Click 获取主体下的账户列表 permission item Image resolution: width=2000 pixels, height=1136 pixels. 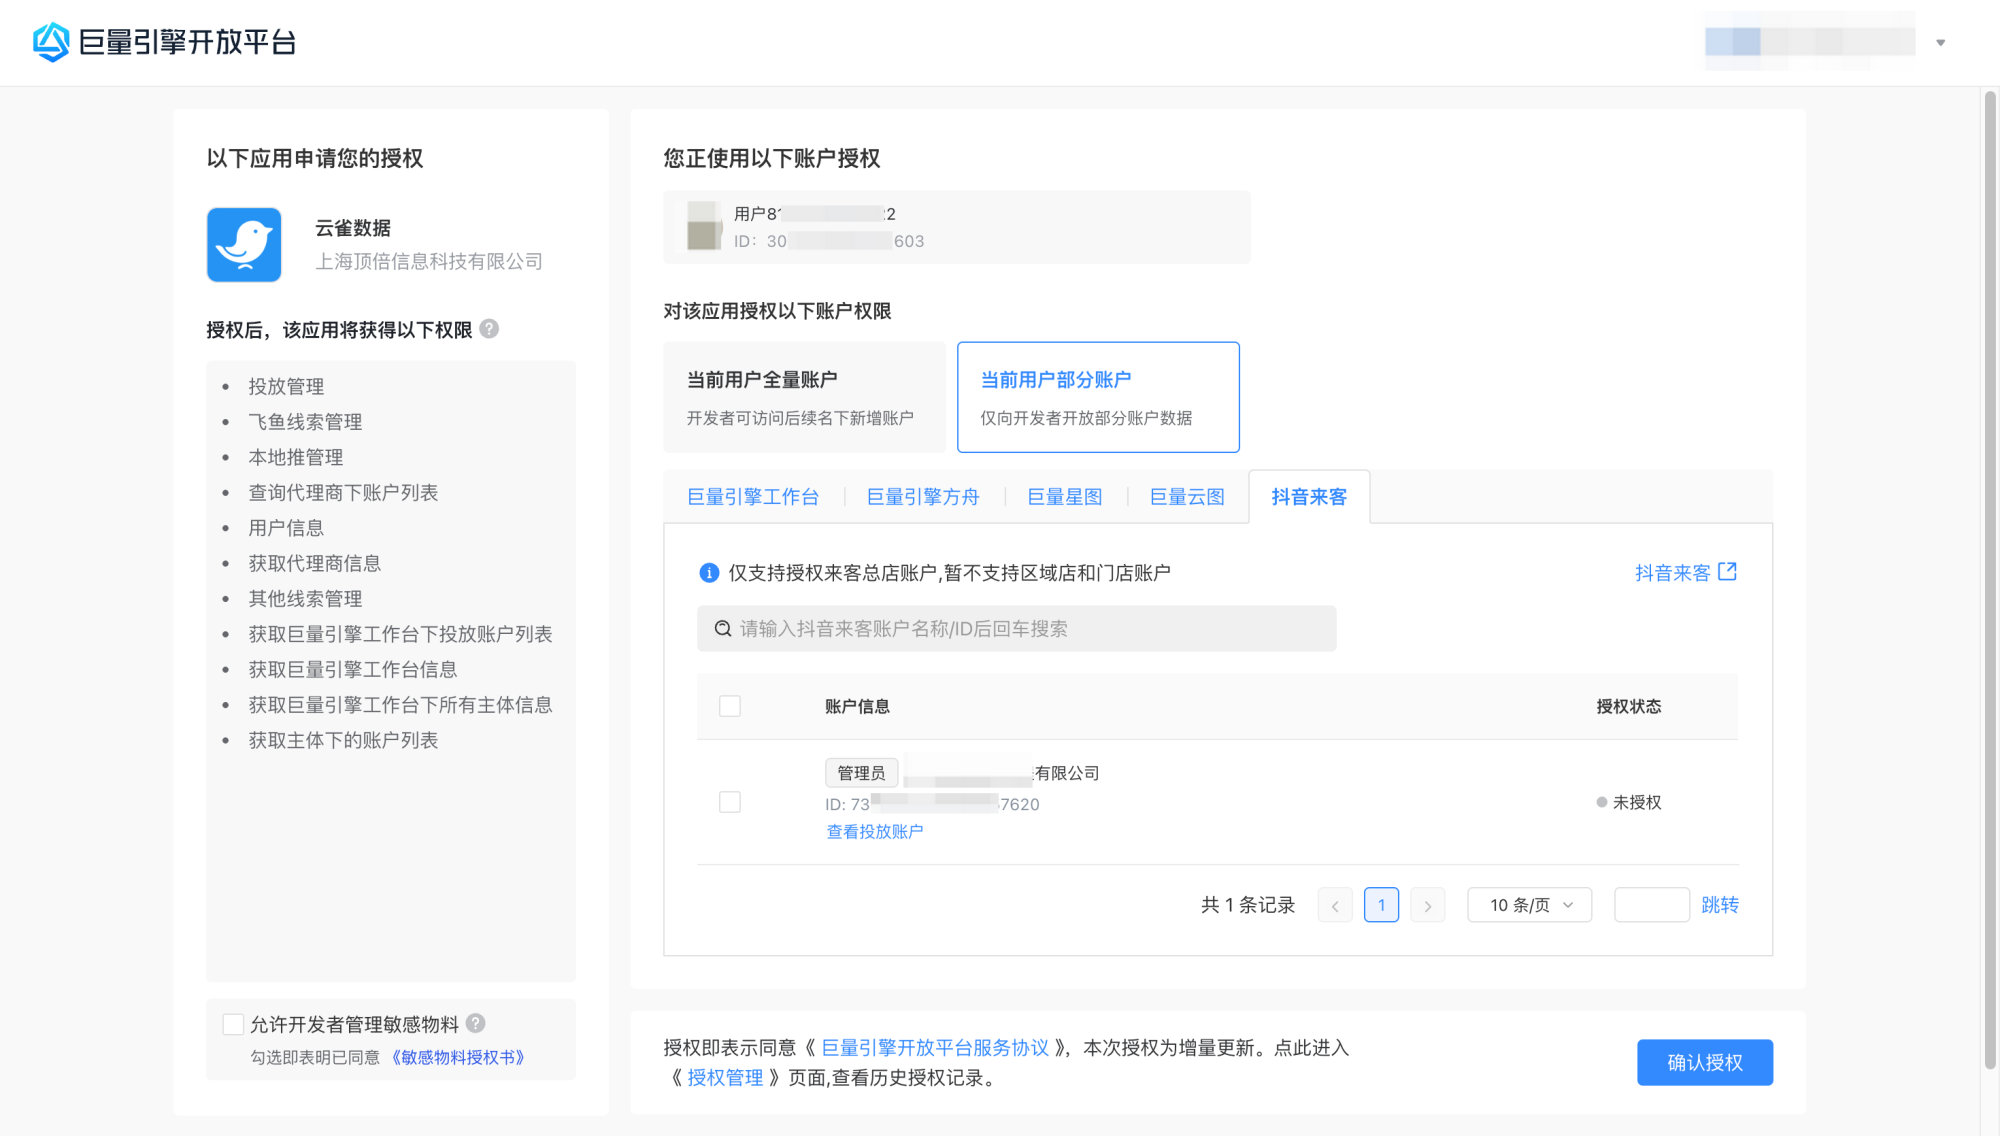point(343,740)
